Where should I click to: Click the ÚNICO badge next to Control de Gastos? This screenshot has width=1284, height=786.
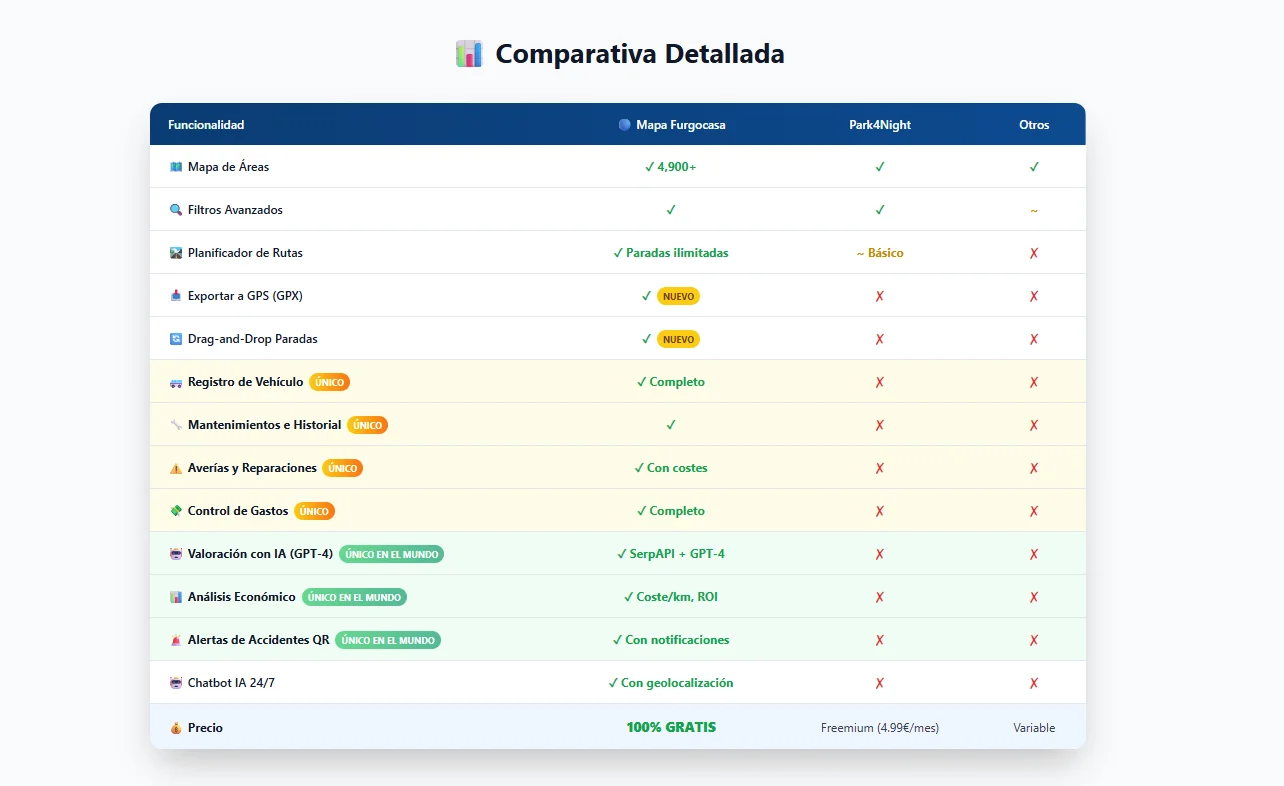click(314, 511)
